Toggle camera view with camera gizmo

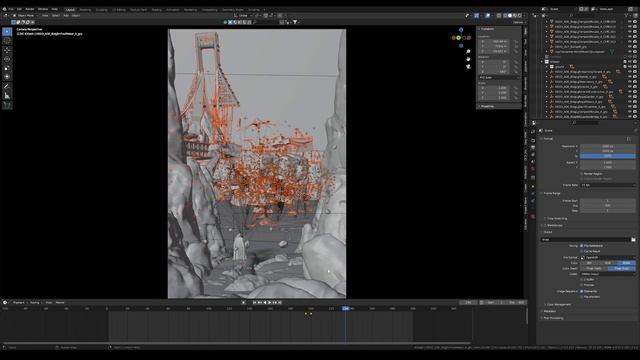point(468,66)
